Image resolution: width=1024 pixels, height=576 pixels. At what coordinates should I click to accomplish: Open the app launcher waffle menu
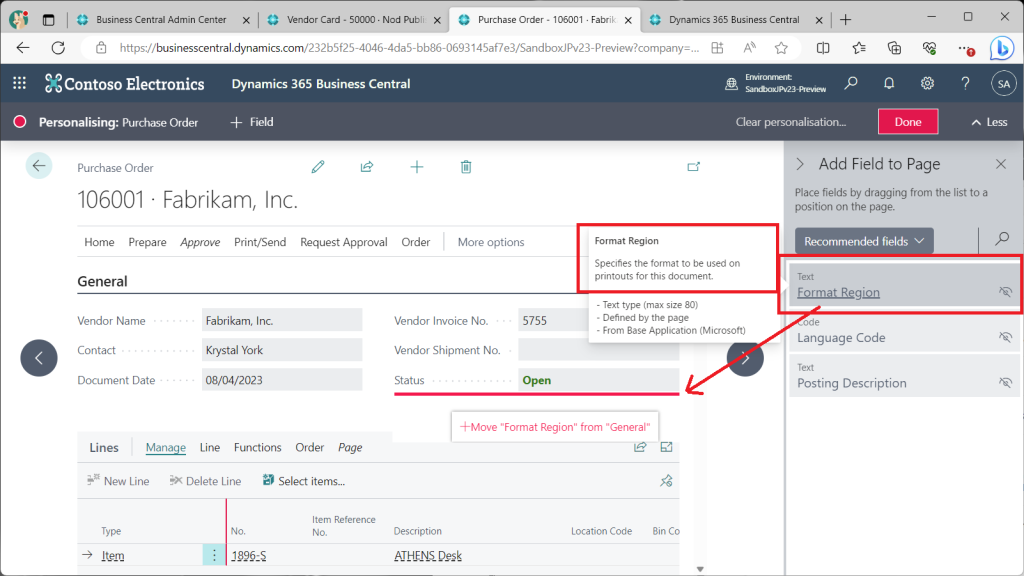20,83
